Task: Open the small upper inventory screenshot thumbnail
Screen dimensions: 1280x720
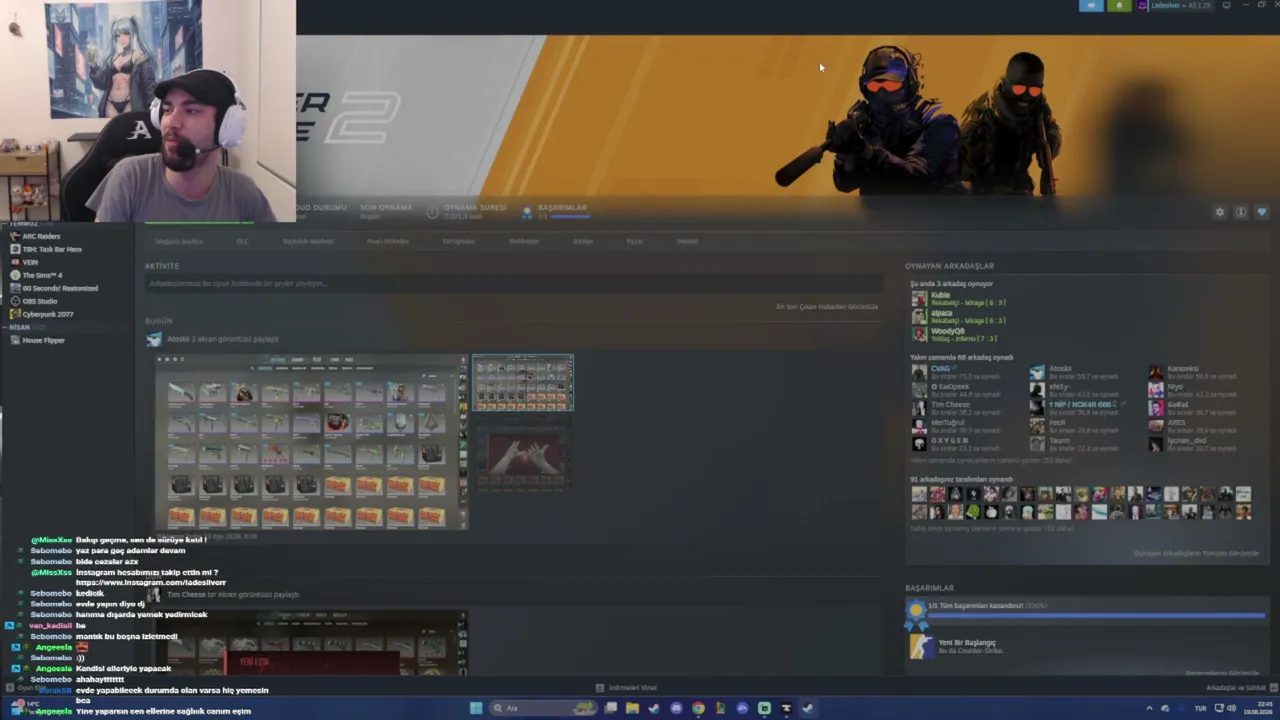Action: tap(523, 382)
